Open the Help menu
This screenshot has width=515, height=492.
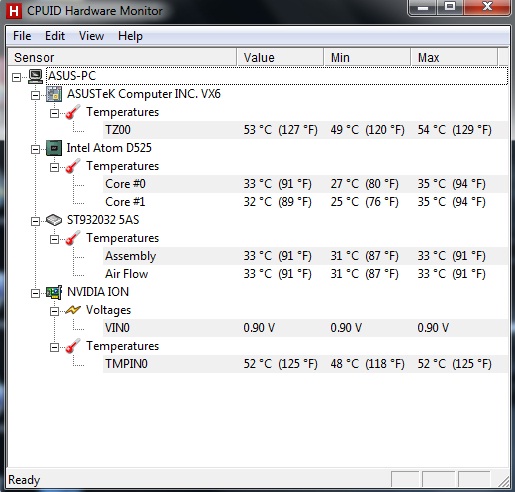[x=130, y=36]
